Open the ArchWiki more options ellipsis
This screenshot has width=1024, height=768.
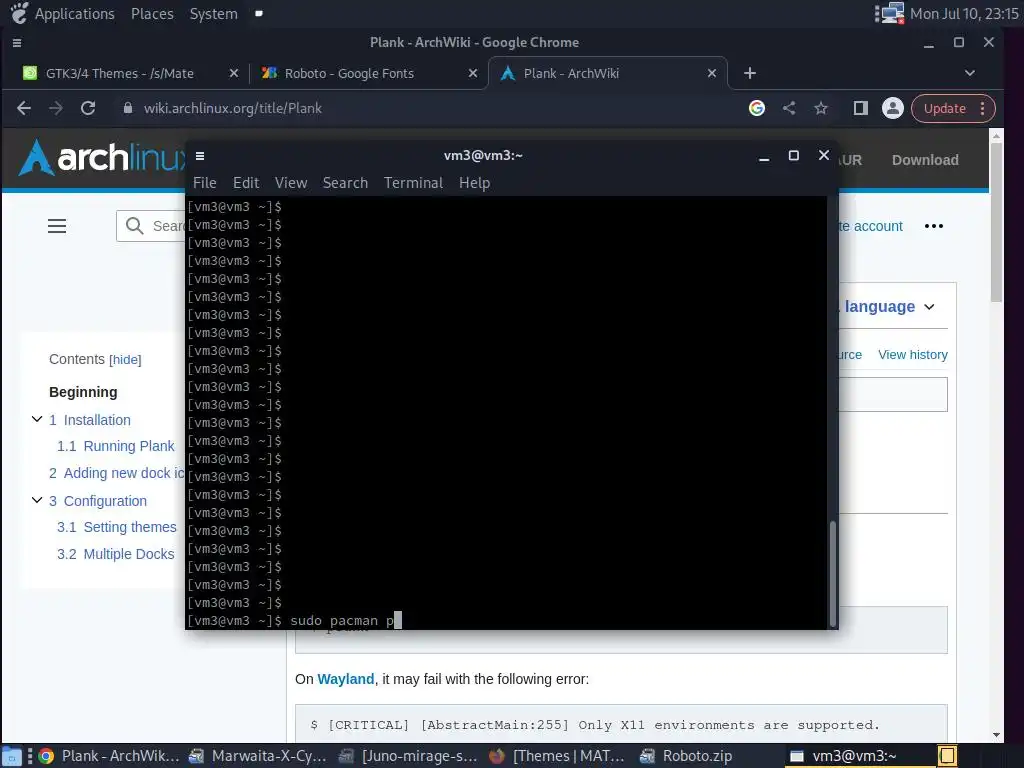coord(934,226)
